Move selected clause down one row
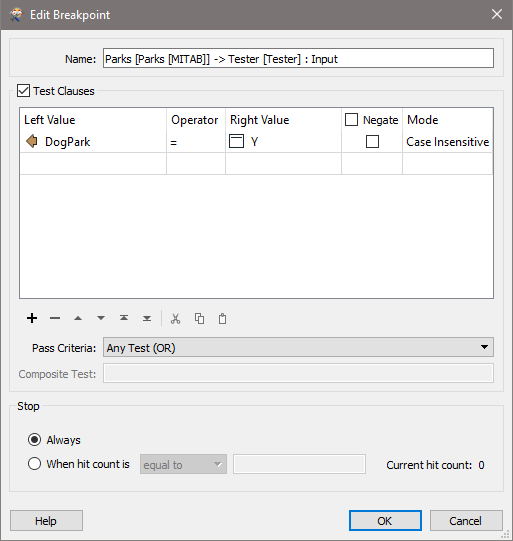Viewport: 513px width, 541px height. click(101, 318)
